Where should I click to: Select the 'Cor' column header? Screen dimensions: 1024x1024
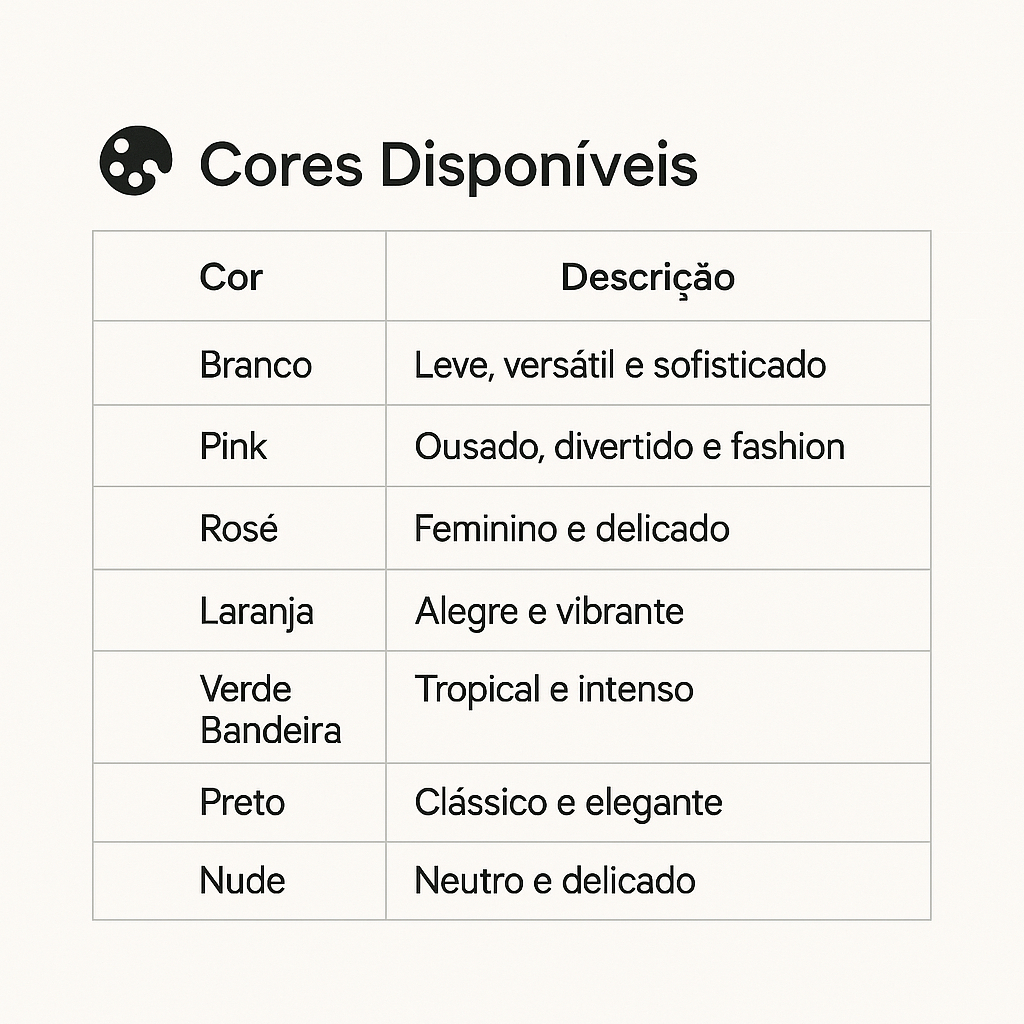click(231, 277)
